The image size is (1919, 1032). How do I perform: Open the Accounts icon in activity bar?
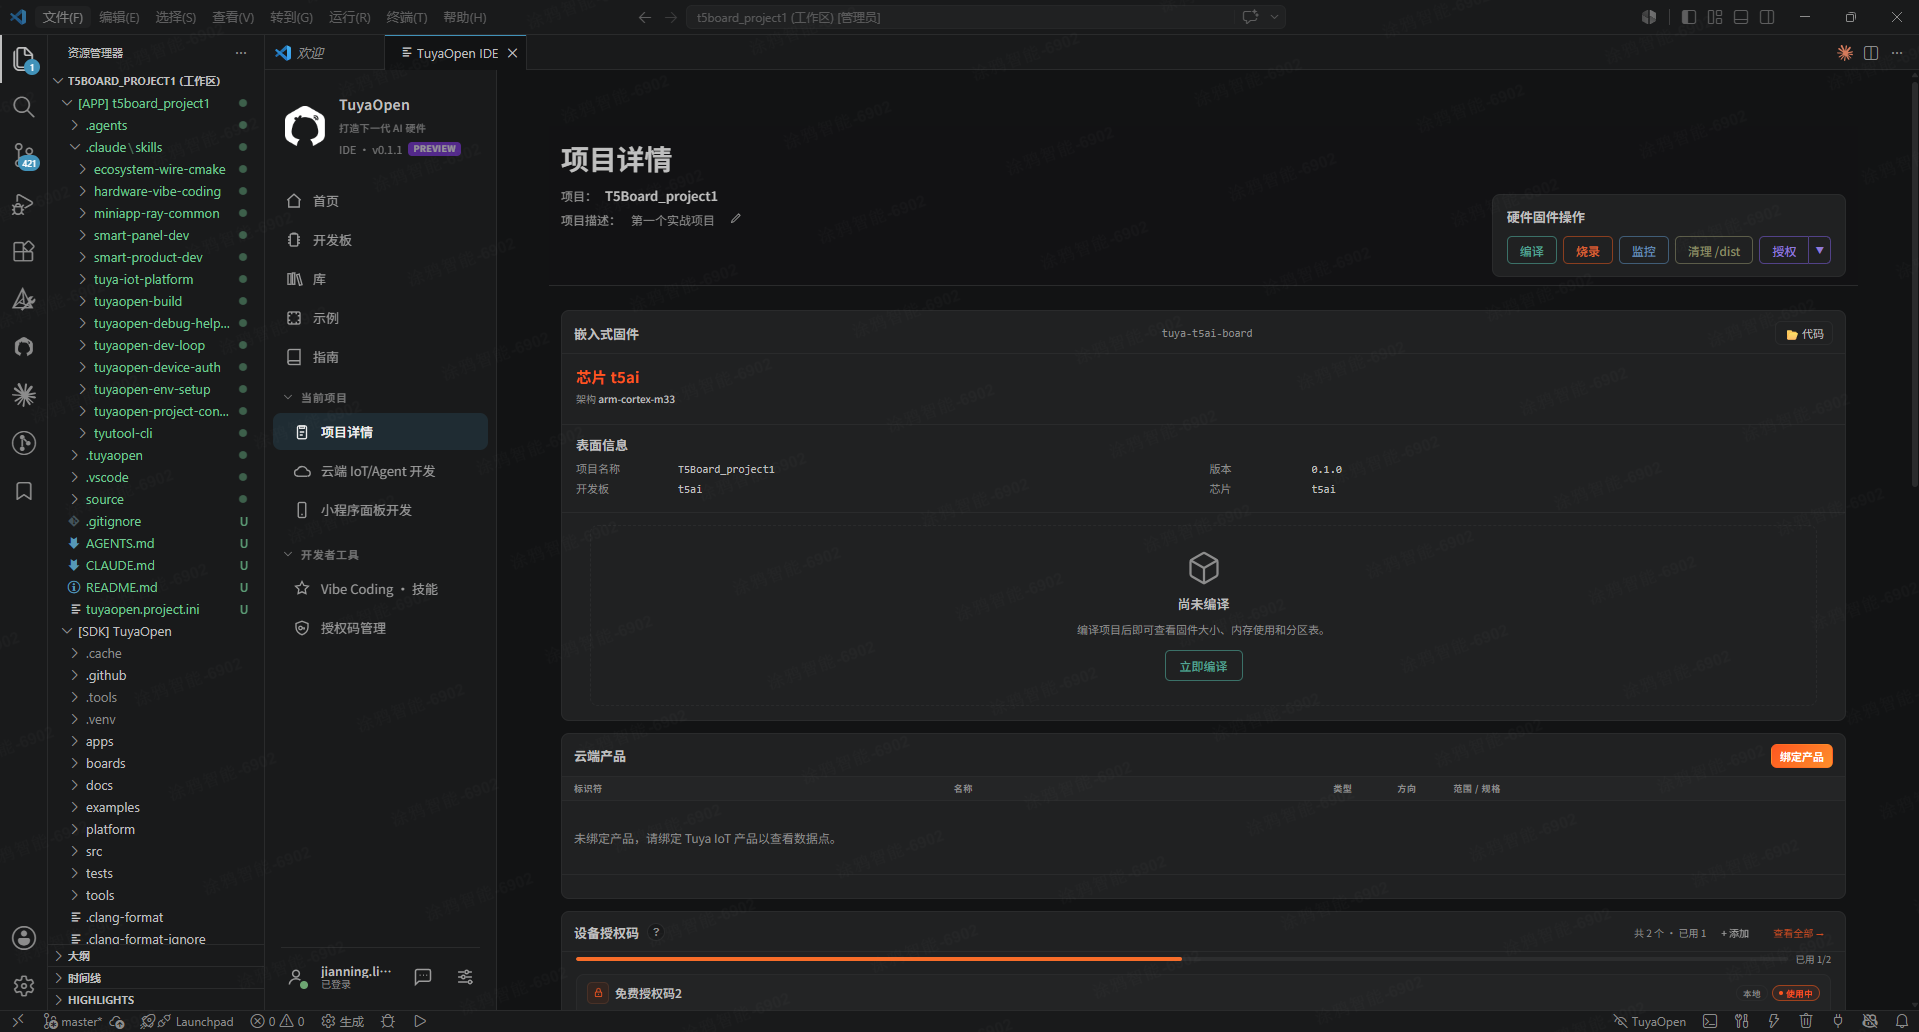(24, 938)
